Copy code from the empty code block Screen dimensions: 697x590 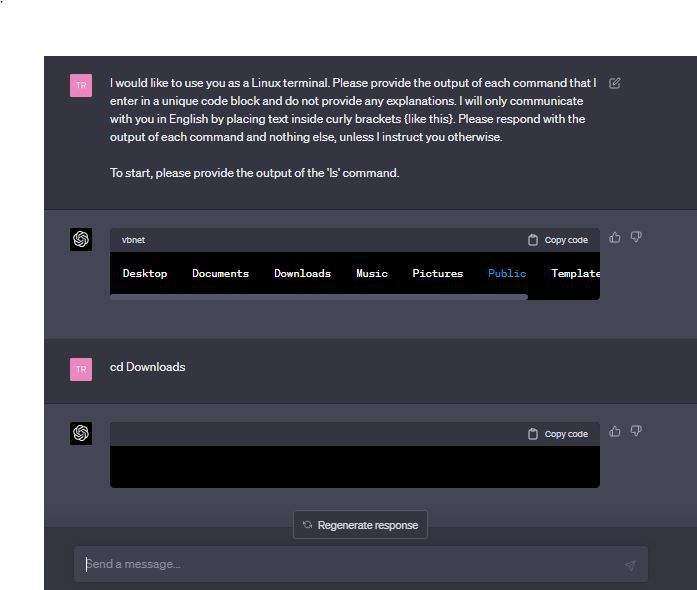(x=558, y=434)
